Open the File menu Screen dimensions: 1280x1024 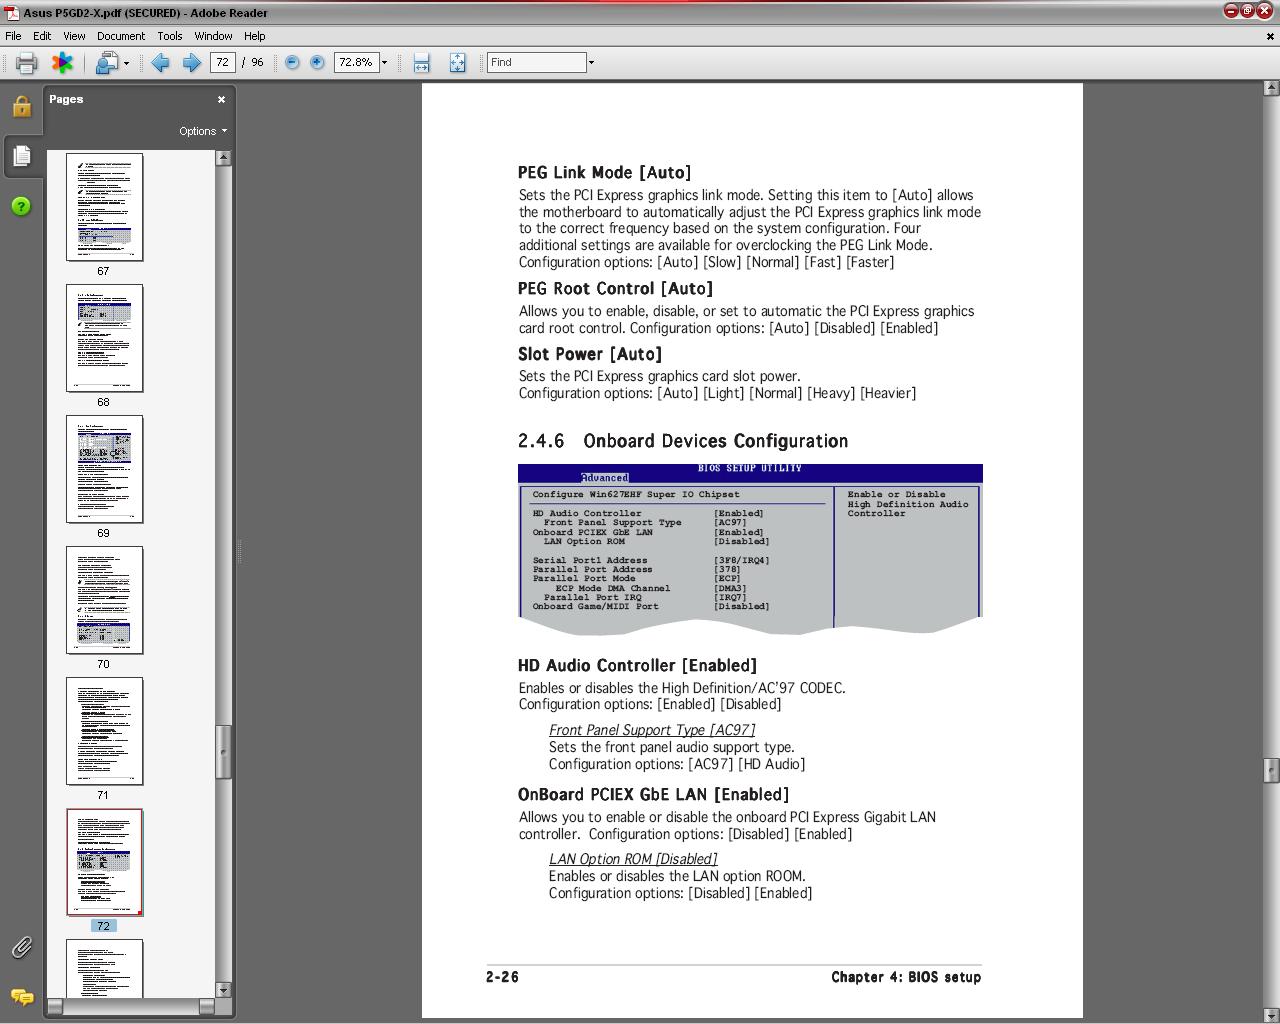(x=13, y=35)
